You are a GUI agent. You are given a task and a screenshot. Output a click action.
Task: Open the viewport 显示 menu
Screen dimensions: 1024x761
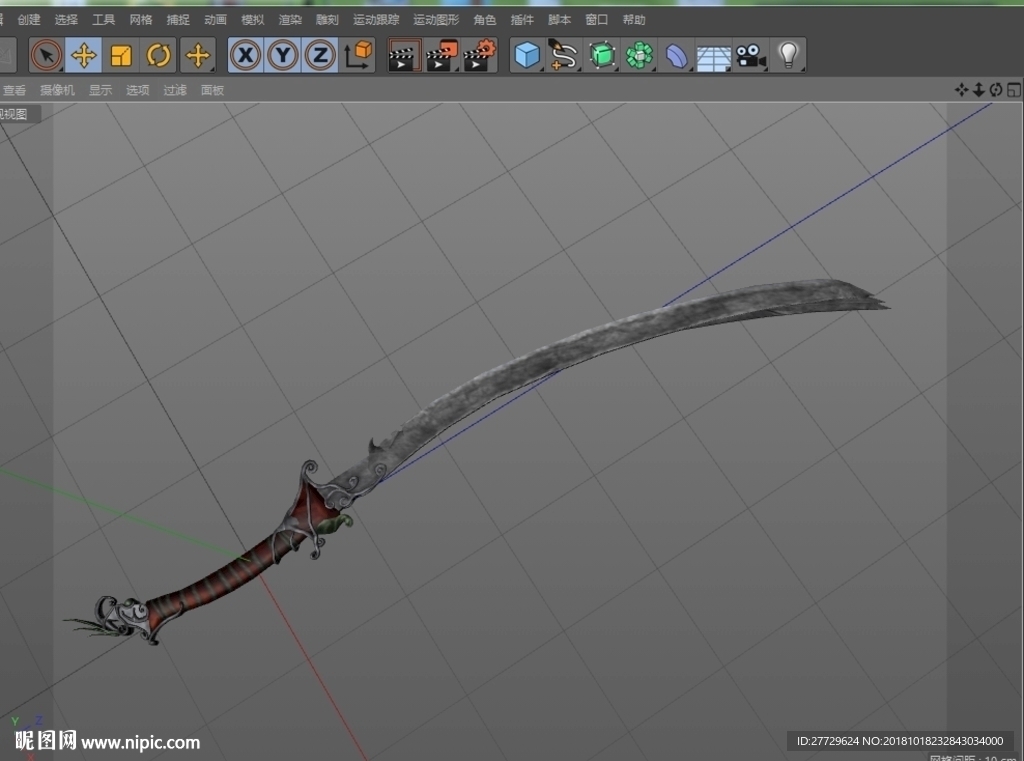pos(101,90)
